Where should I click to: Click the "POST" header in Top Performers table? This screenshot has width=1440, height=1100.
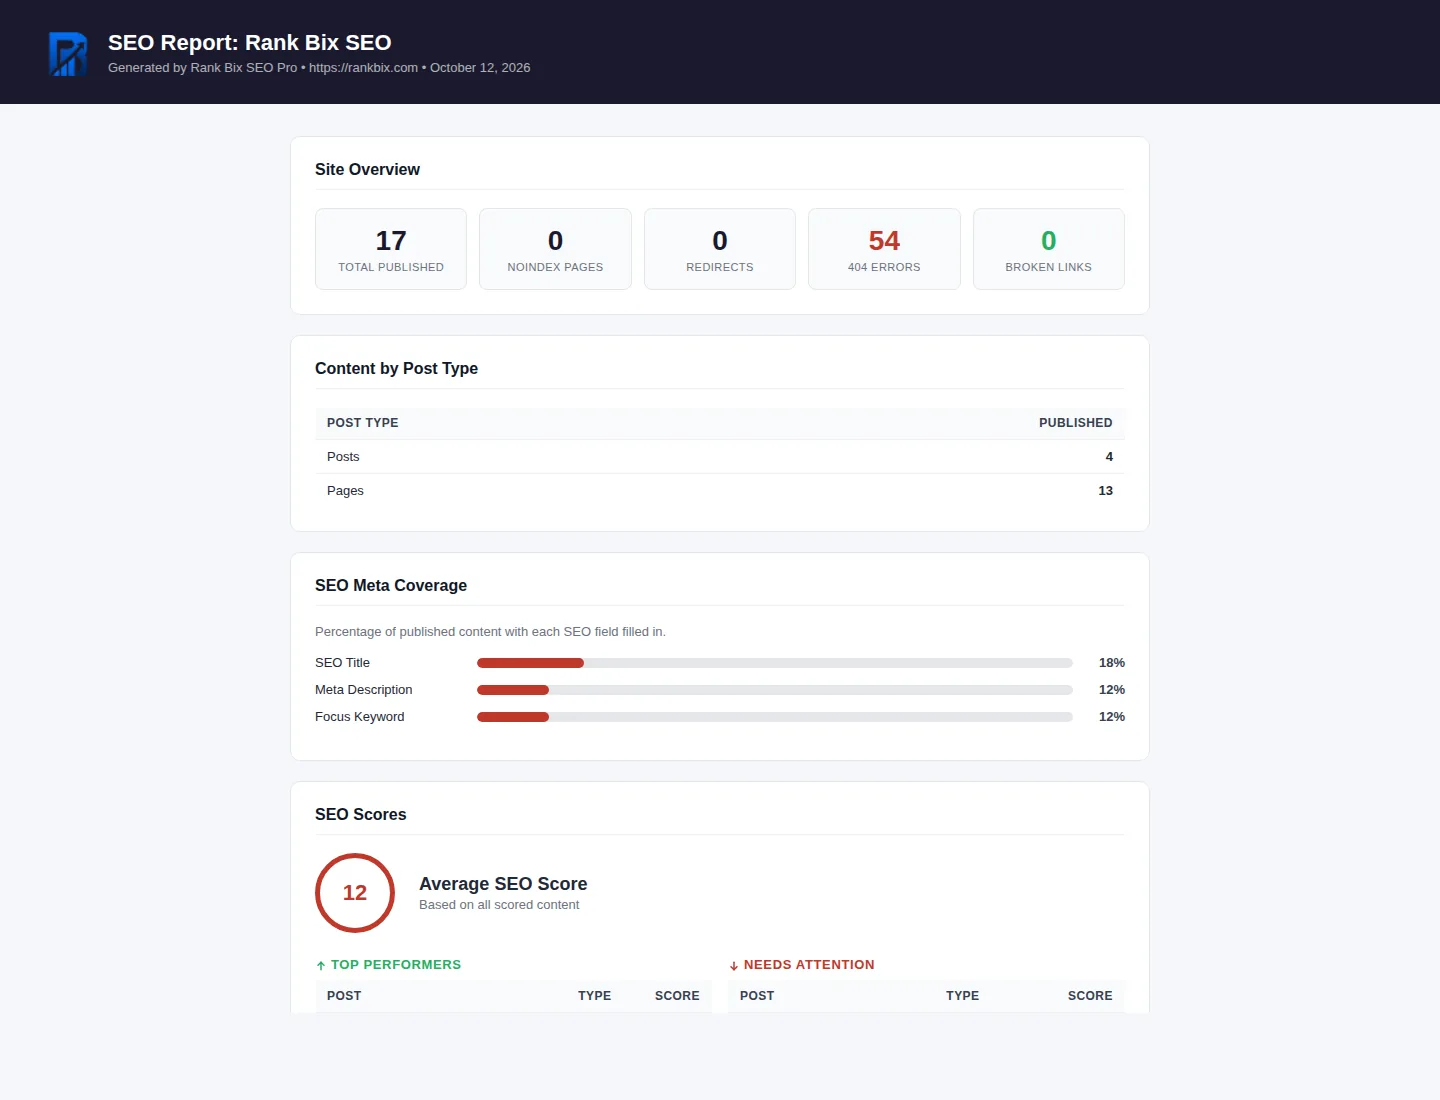(x=344, y=996)
